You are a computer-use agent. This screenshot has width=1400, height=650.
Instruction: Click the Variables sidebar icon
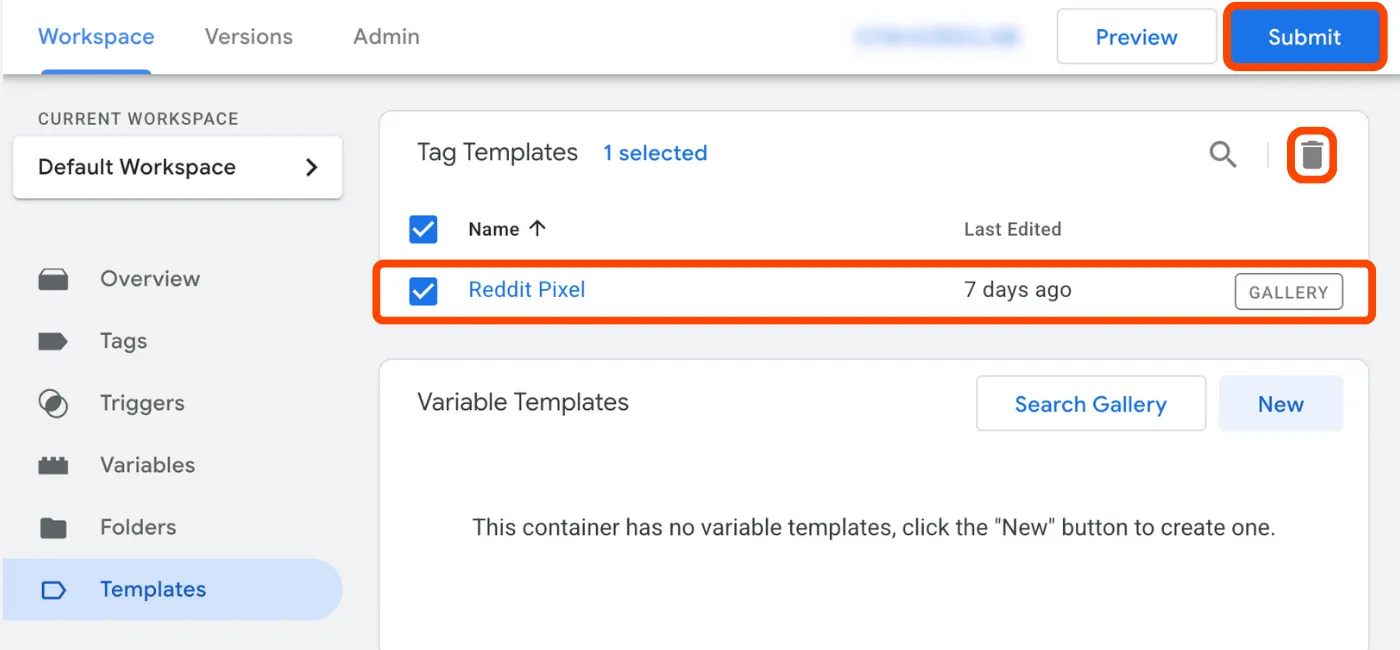coord(53,465)
